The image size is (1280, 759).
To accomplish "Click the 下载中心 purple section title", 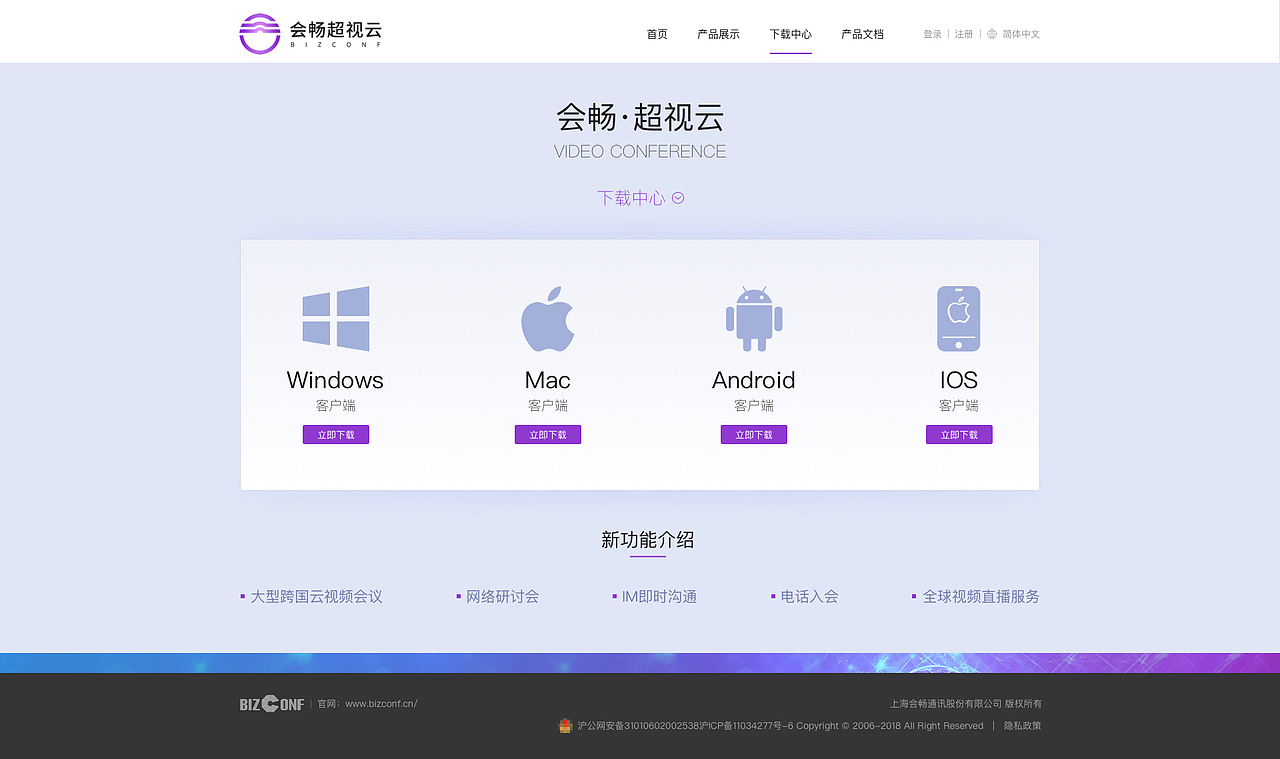I will pyautogui.click(x=631, y=198).
